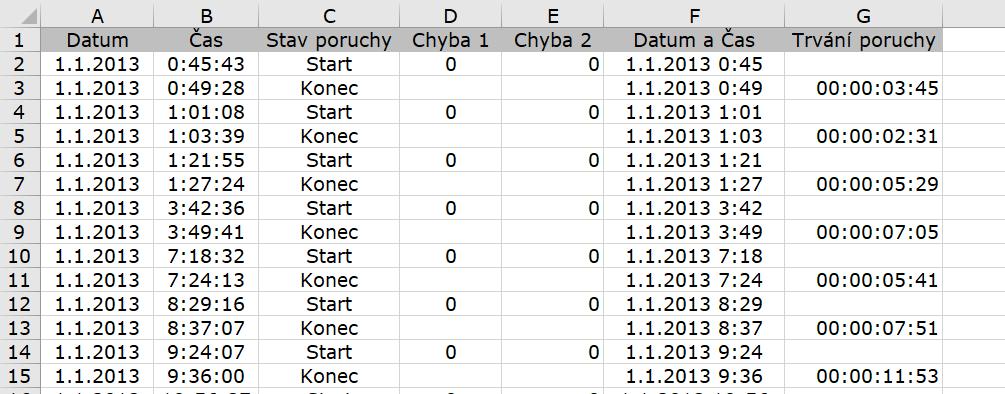1005x394 pixels.
Task: Select cell with time 0:45:43
Action: pos(206,64)
